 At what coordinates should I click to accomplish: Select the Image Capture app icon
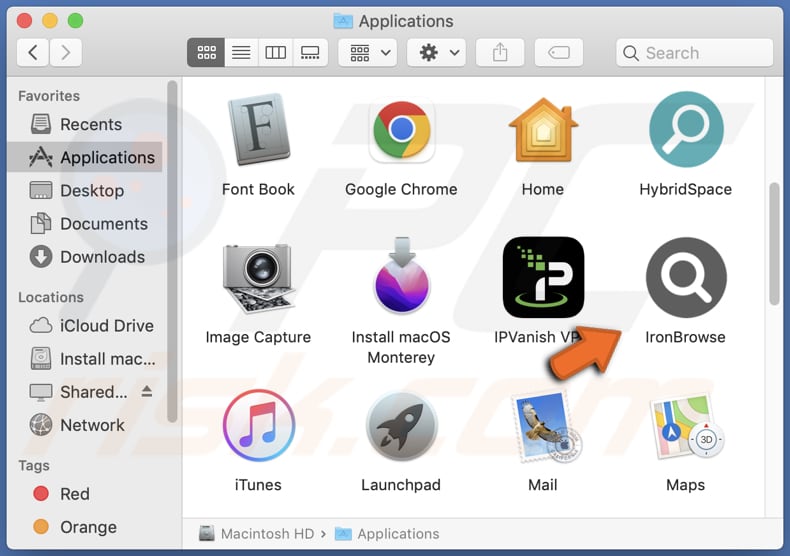coord(258,277)
